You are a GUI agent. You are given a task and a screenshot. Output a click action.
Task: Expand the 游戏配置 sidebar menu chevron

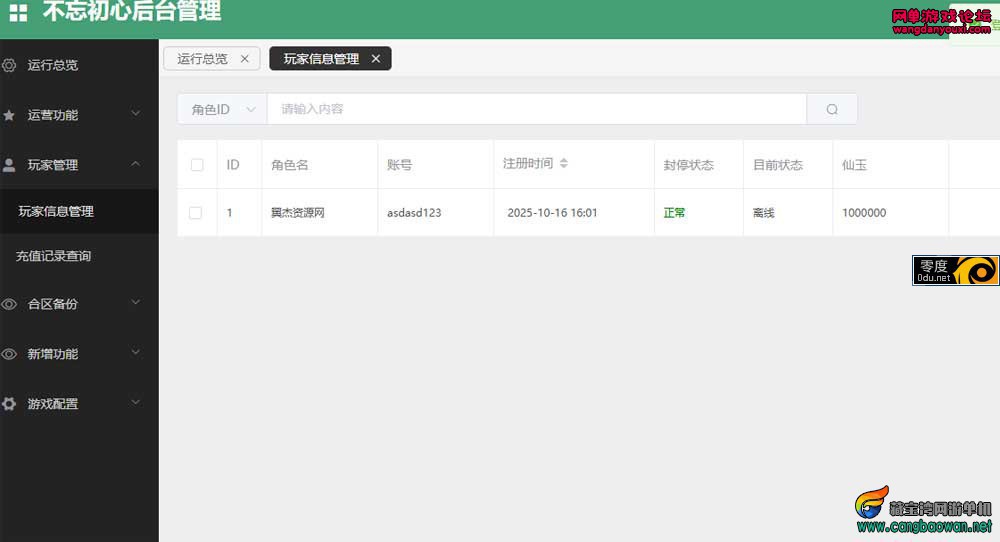(x=136, y=402)
